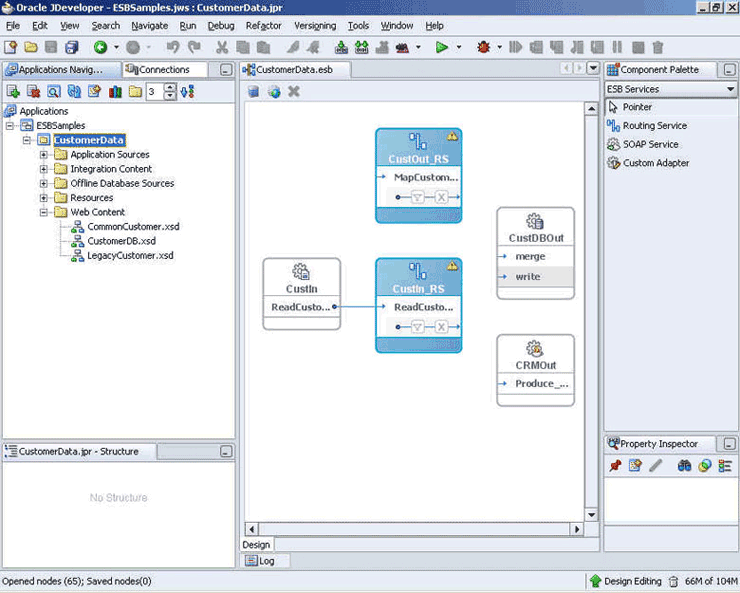Click the Save All toolbar icon
Viewport: 740px width, 593px height.
click(x=72, y=47)
